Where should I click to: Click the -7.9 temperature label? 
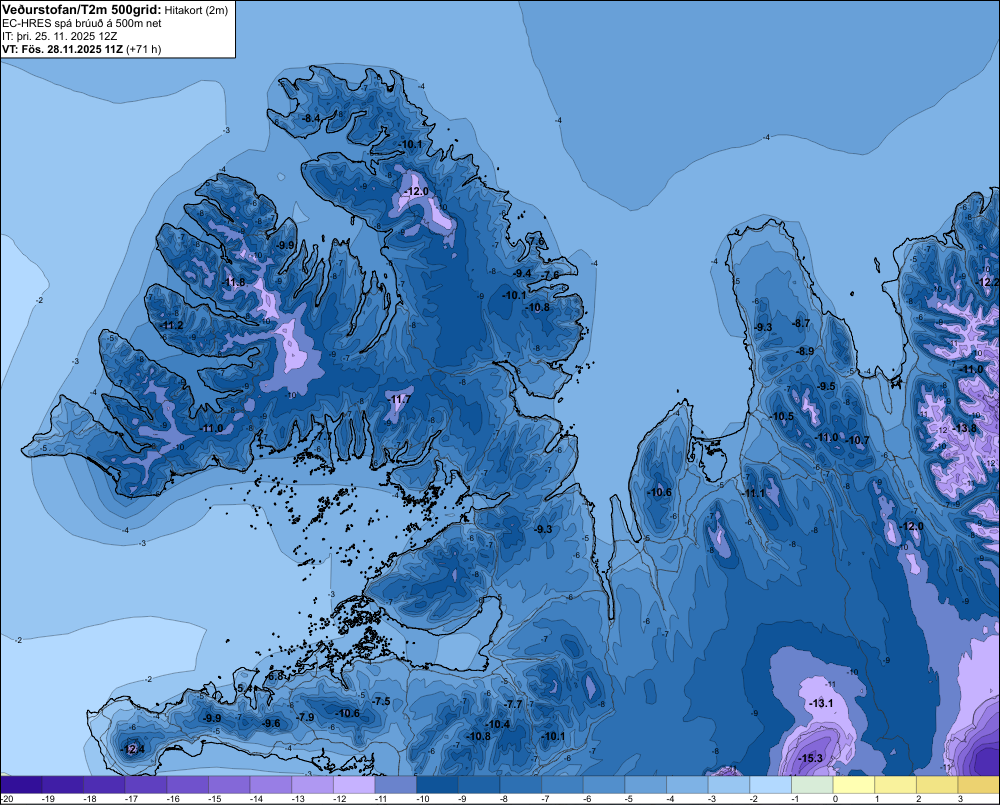(305, 717)
